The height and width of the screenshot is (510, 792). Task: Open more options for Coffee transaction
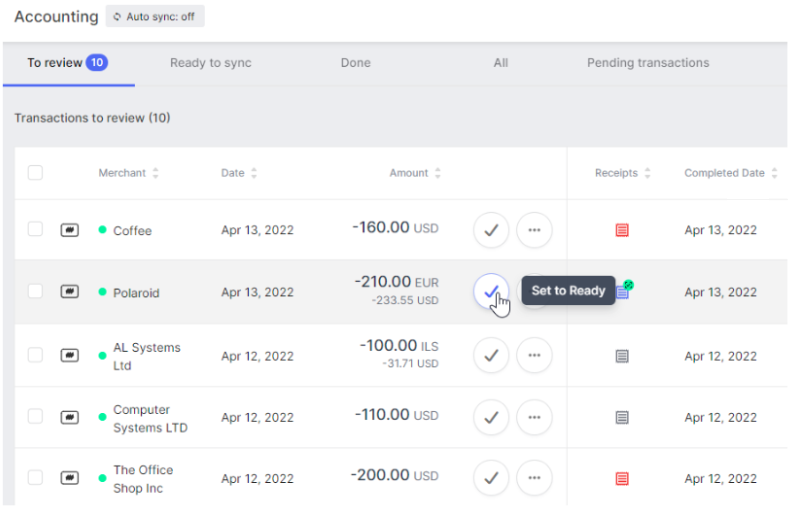pos(534,230)
